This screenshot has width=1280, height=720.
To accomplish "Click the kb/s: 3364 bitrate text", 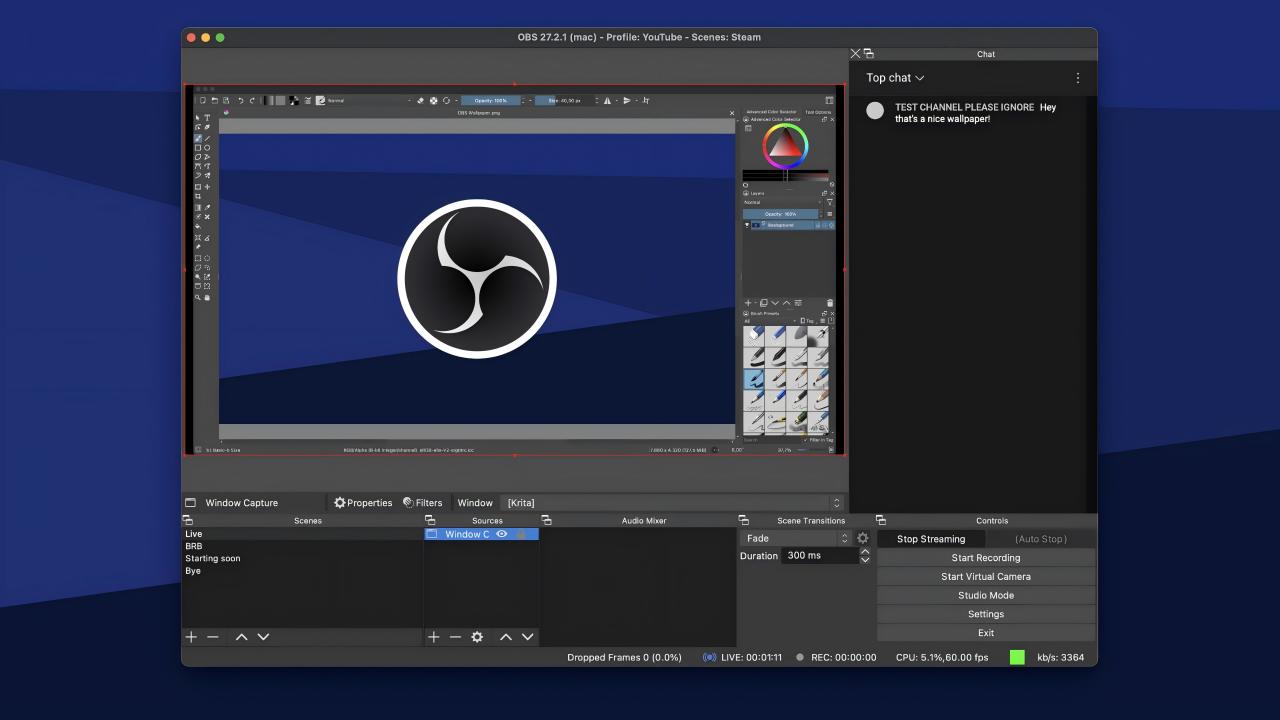I will 1061,657.
